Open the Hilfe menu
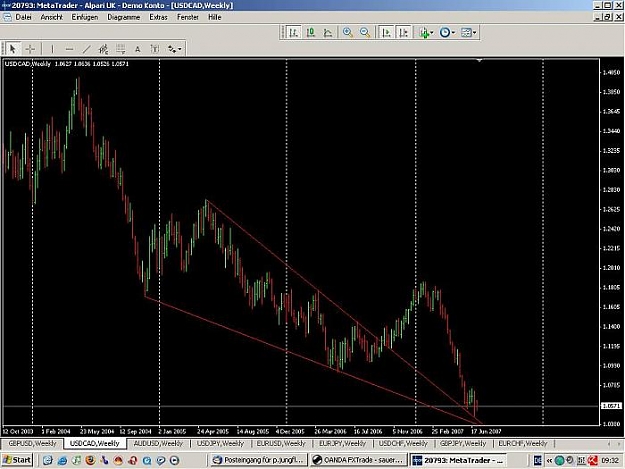 [214, 17]
